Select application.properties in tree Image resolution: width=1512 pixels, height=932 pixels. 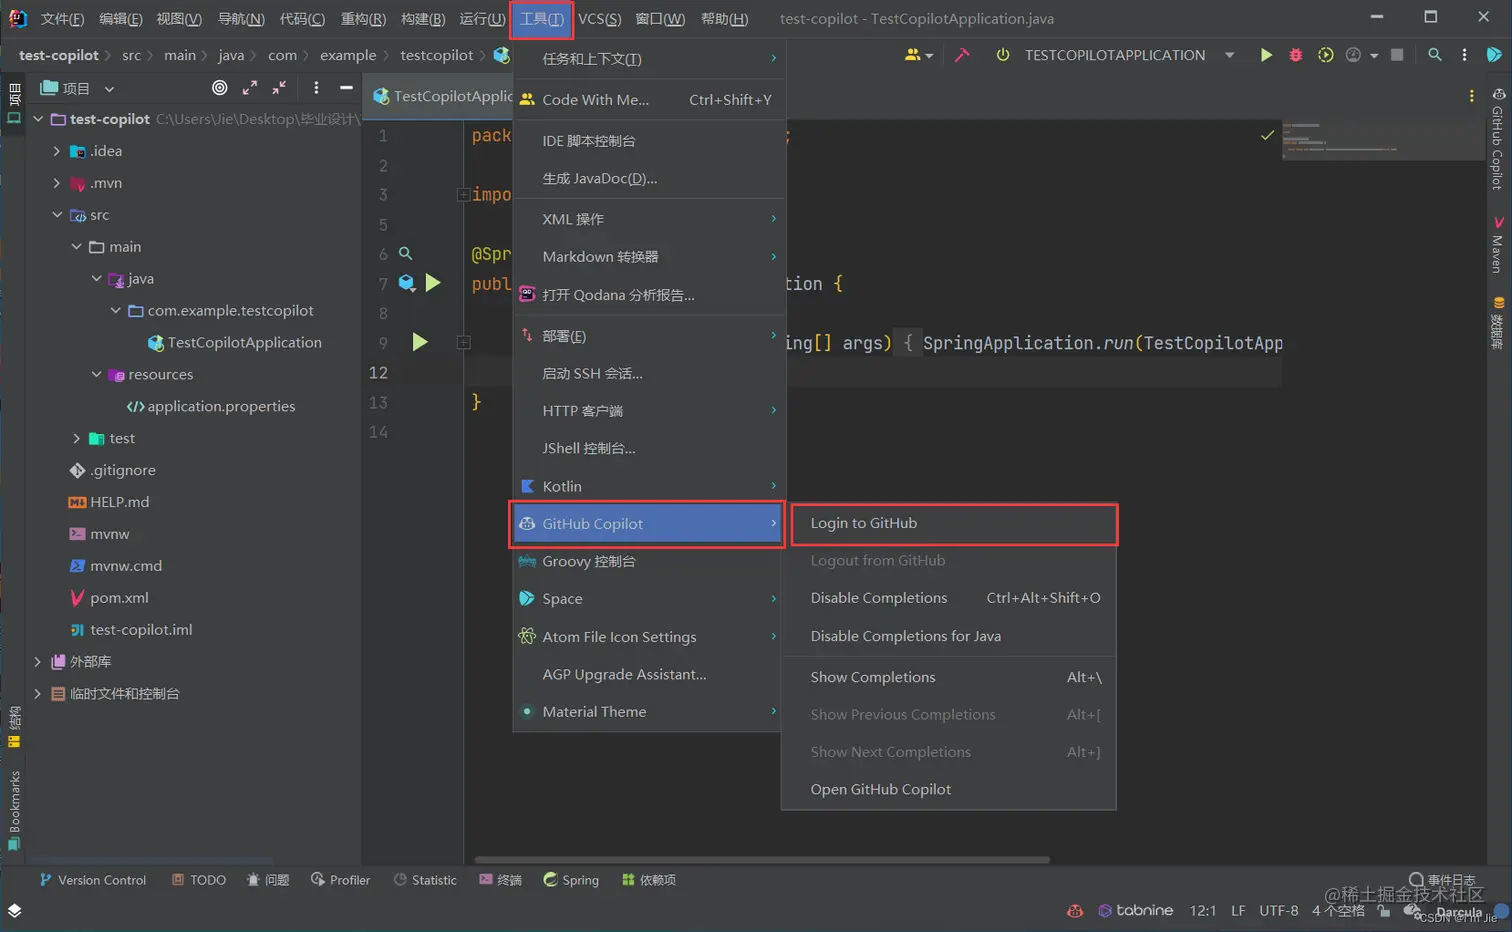coord(221,406)
